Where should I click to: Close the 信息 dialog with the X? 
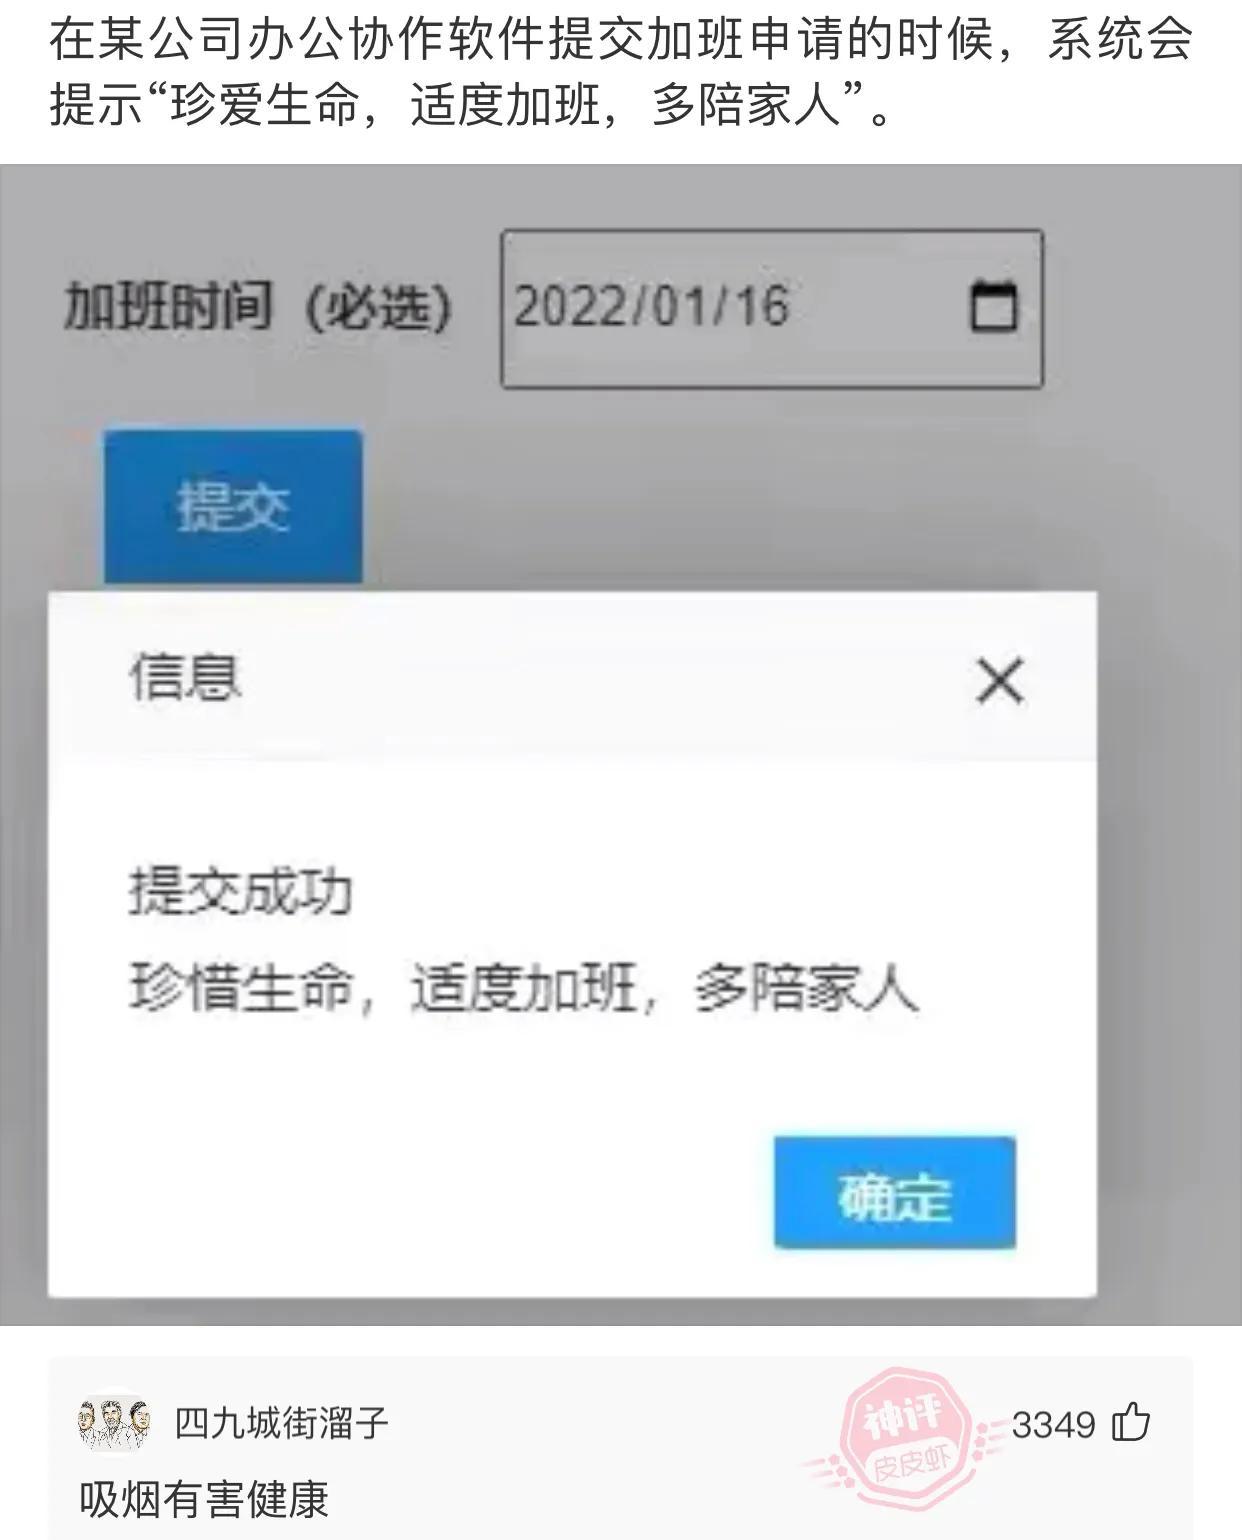1000,681
